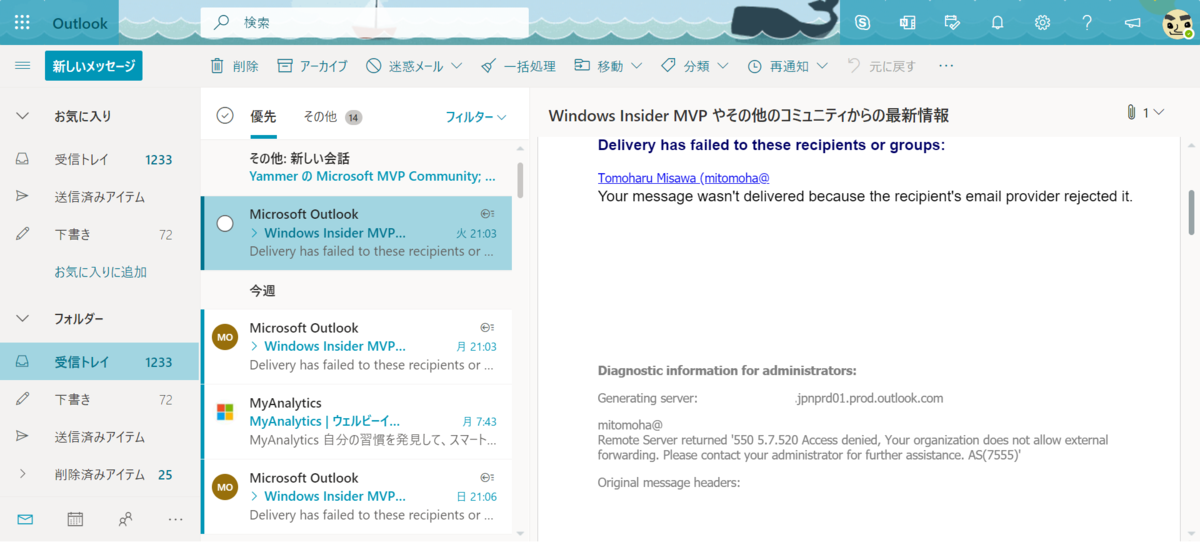This screenshot has width=1200, height=542.
Task: Open Sent Items under Favorites
Action: click(100, 197)
